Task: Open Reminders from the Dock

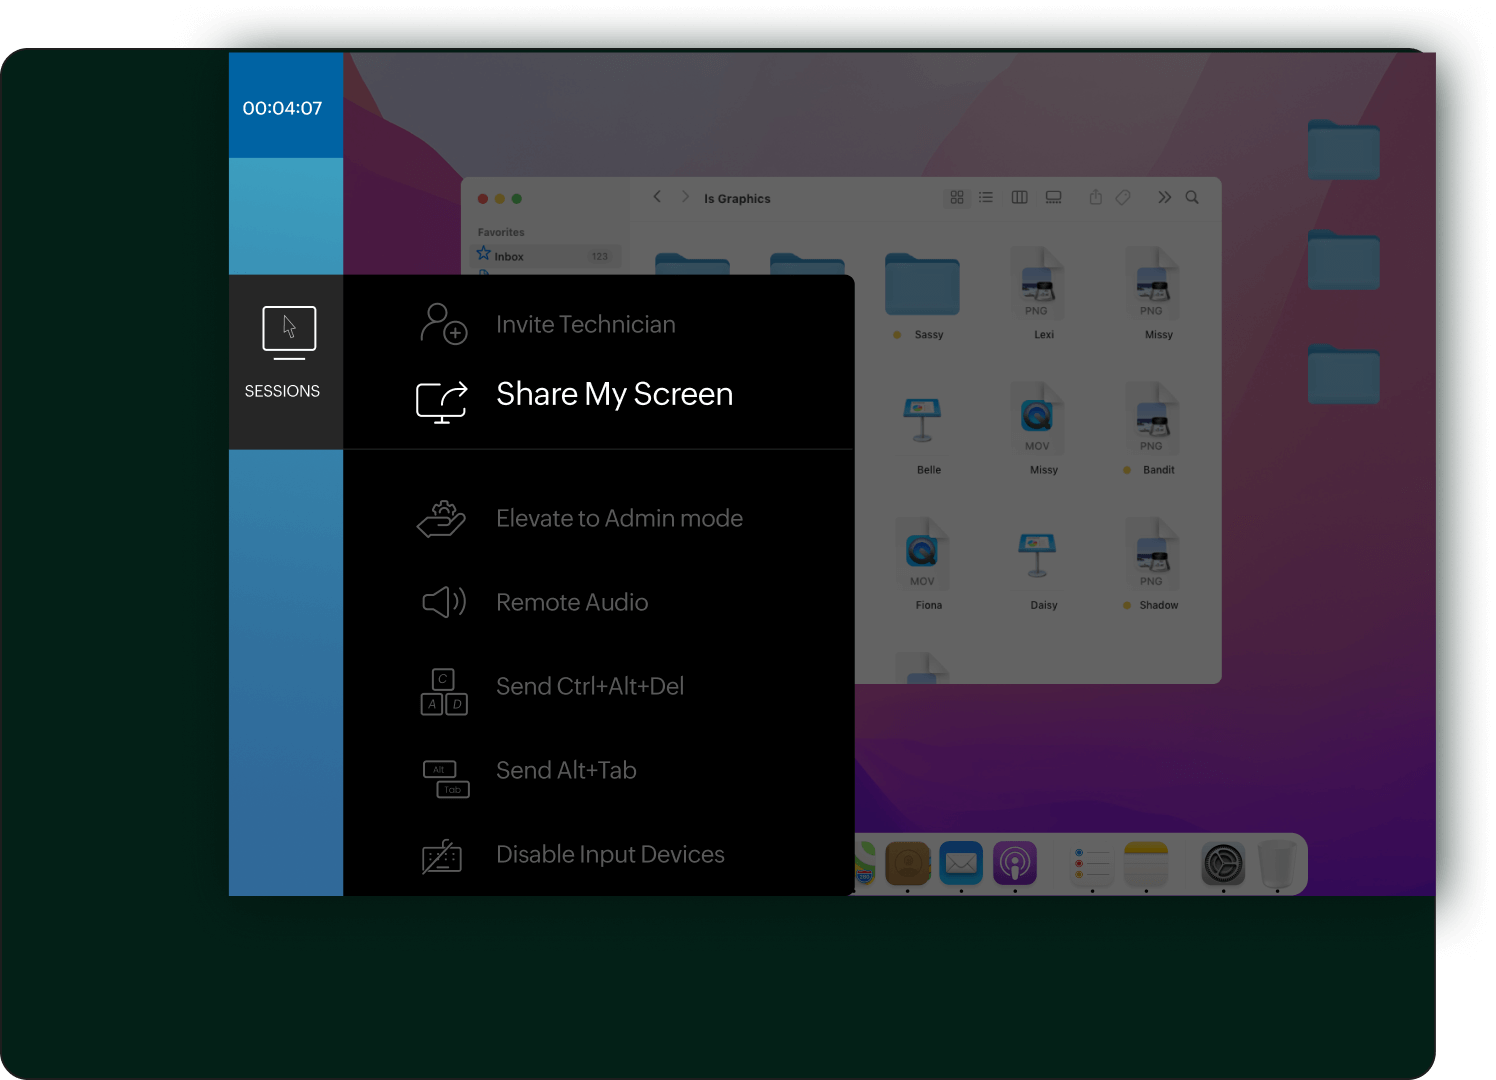Action: [x=1092, y=863]
